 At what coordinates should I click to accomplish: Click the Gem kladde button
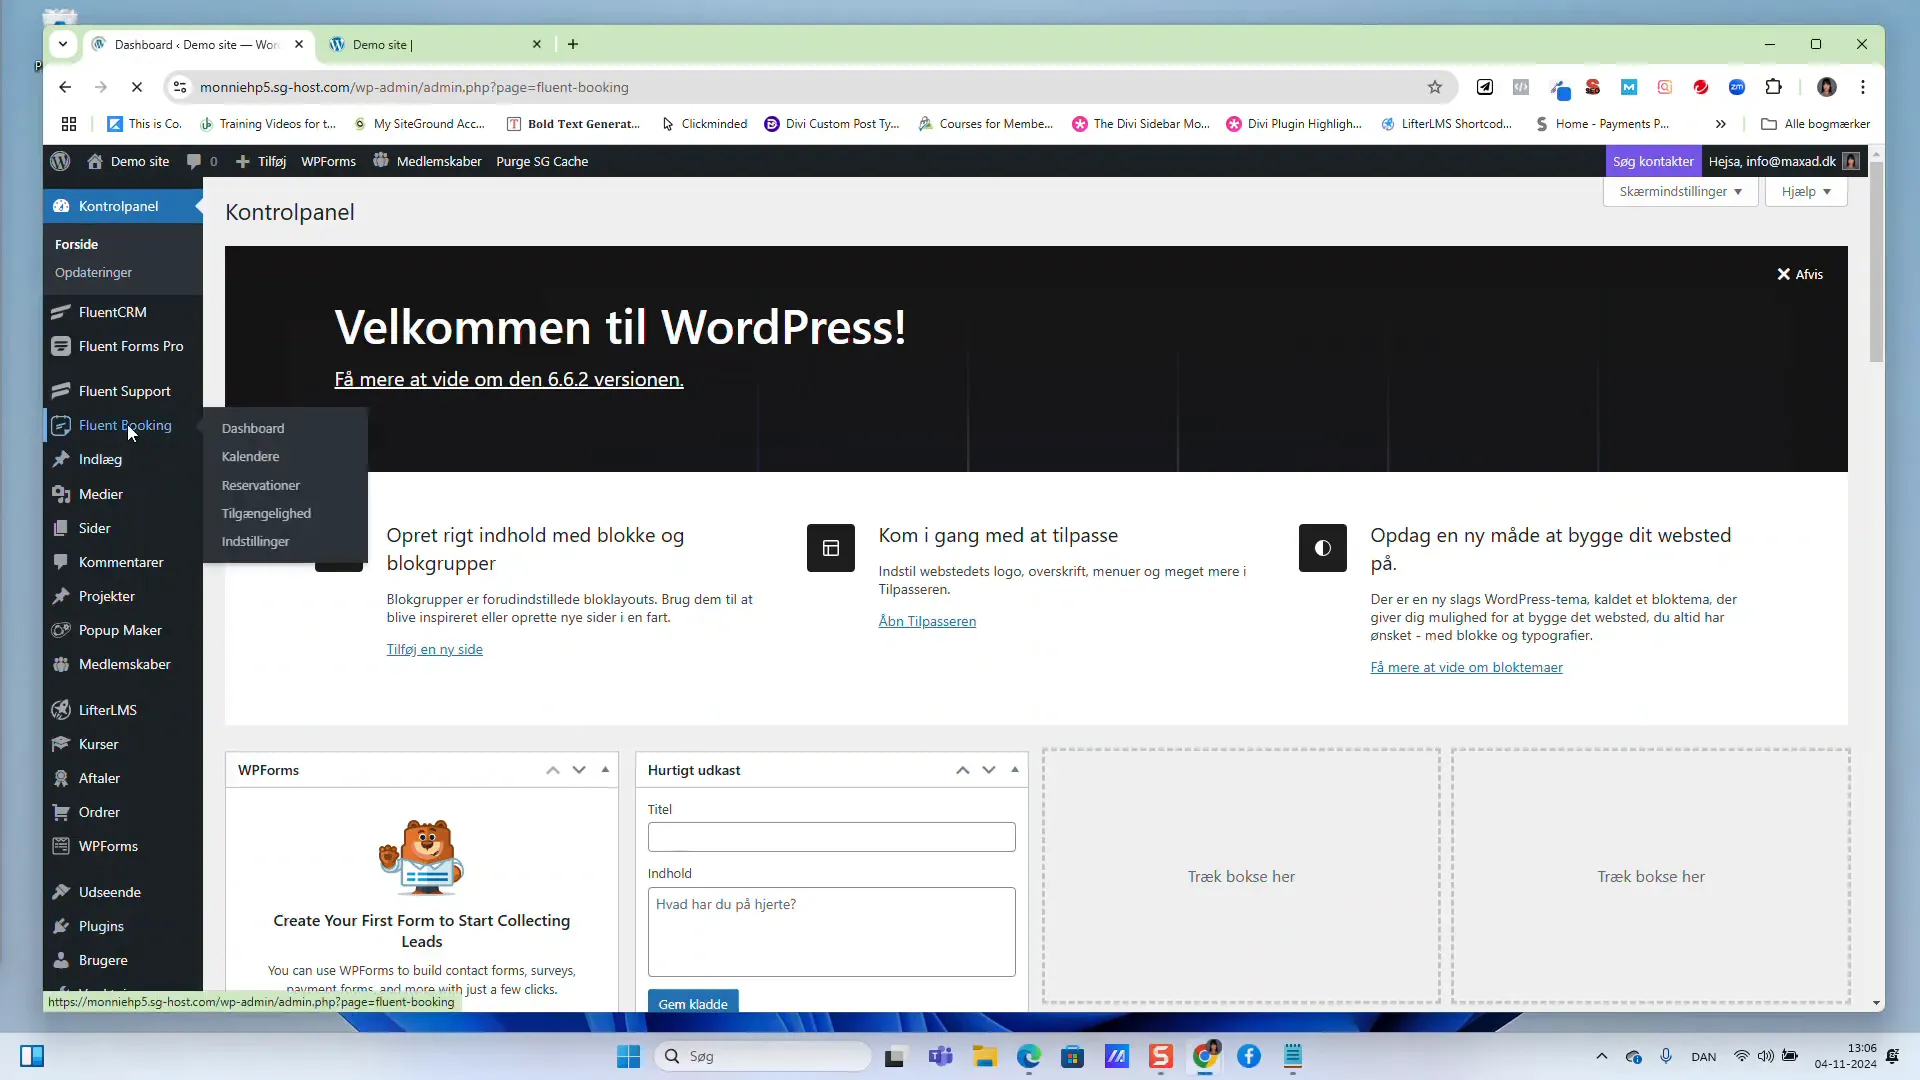(x=693, y=1003)
